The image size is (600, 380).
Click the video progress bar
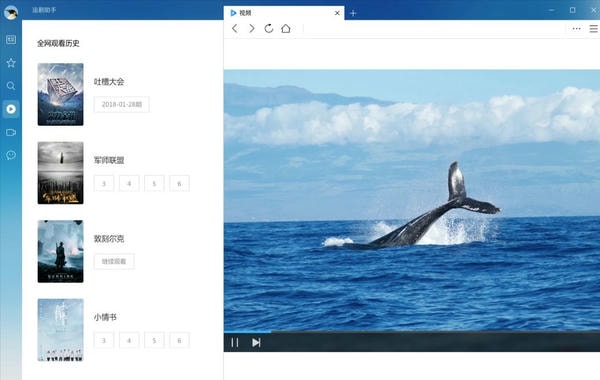click(x=412, y=332)
